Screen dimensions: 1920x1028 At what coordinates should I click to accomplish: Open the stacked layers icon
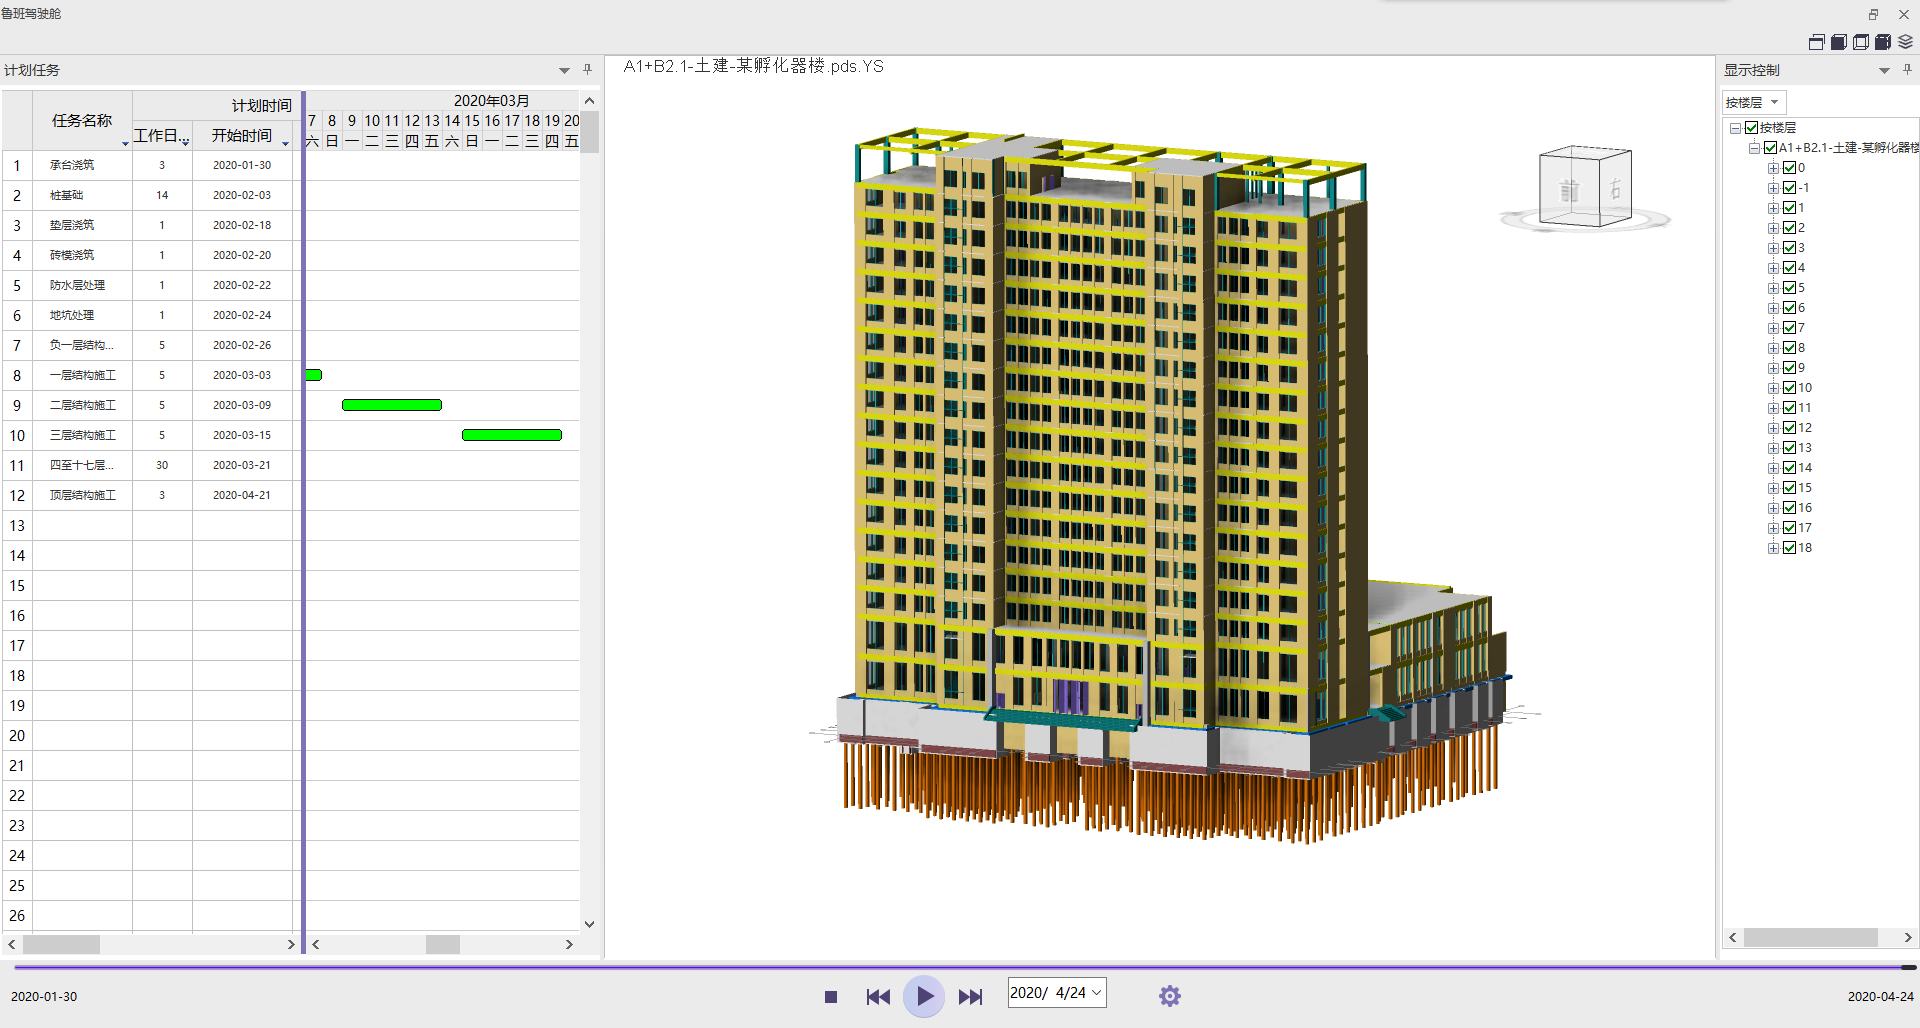[1905, 42]
